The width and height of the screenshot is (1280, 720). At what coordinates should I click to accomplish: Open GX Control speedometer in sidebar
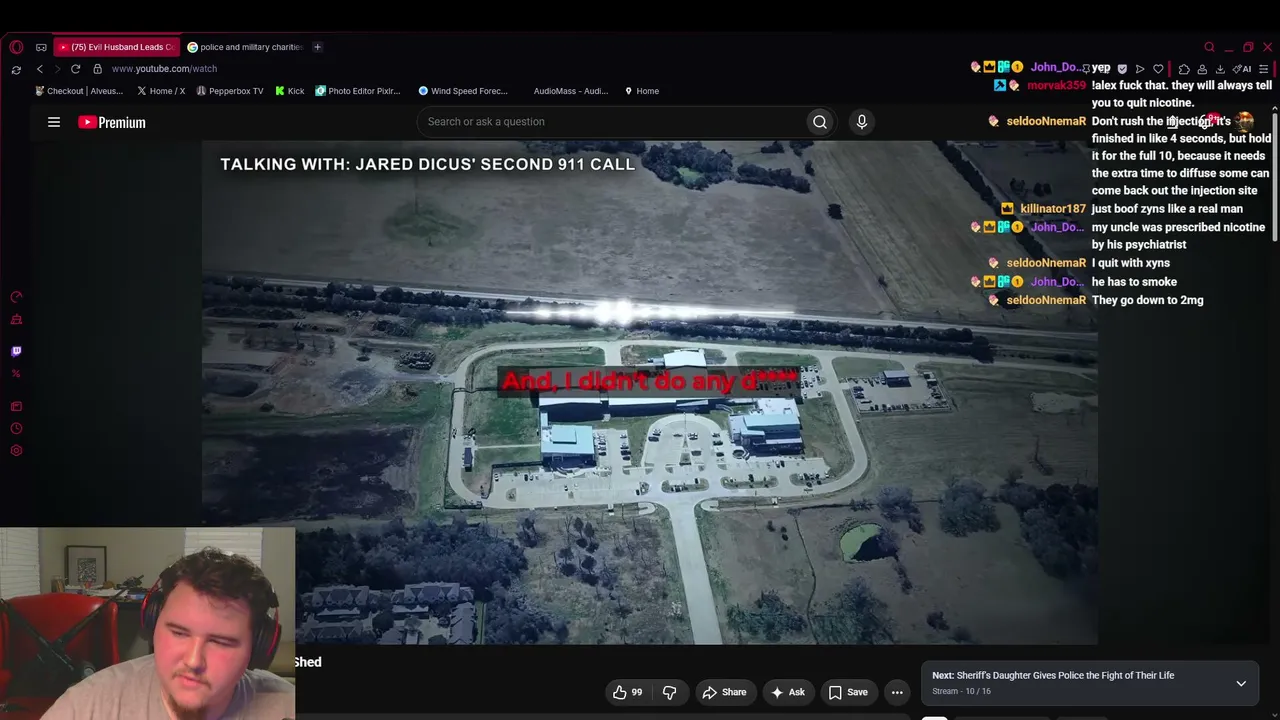(16, 297)
